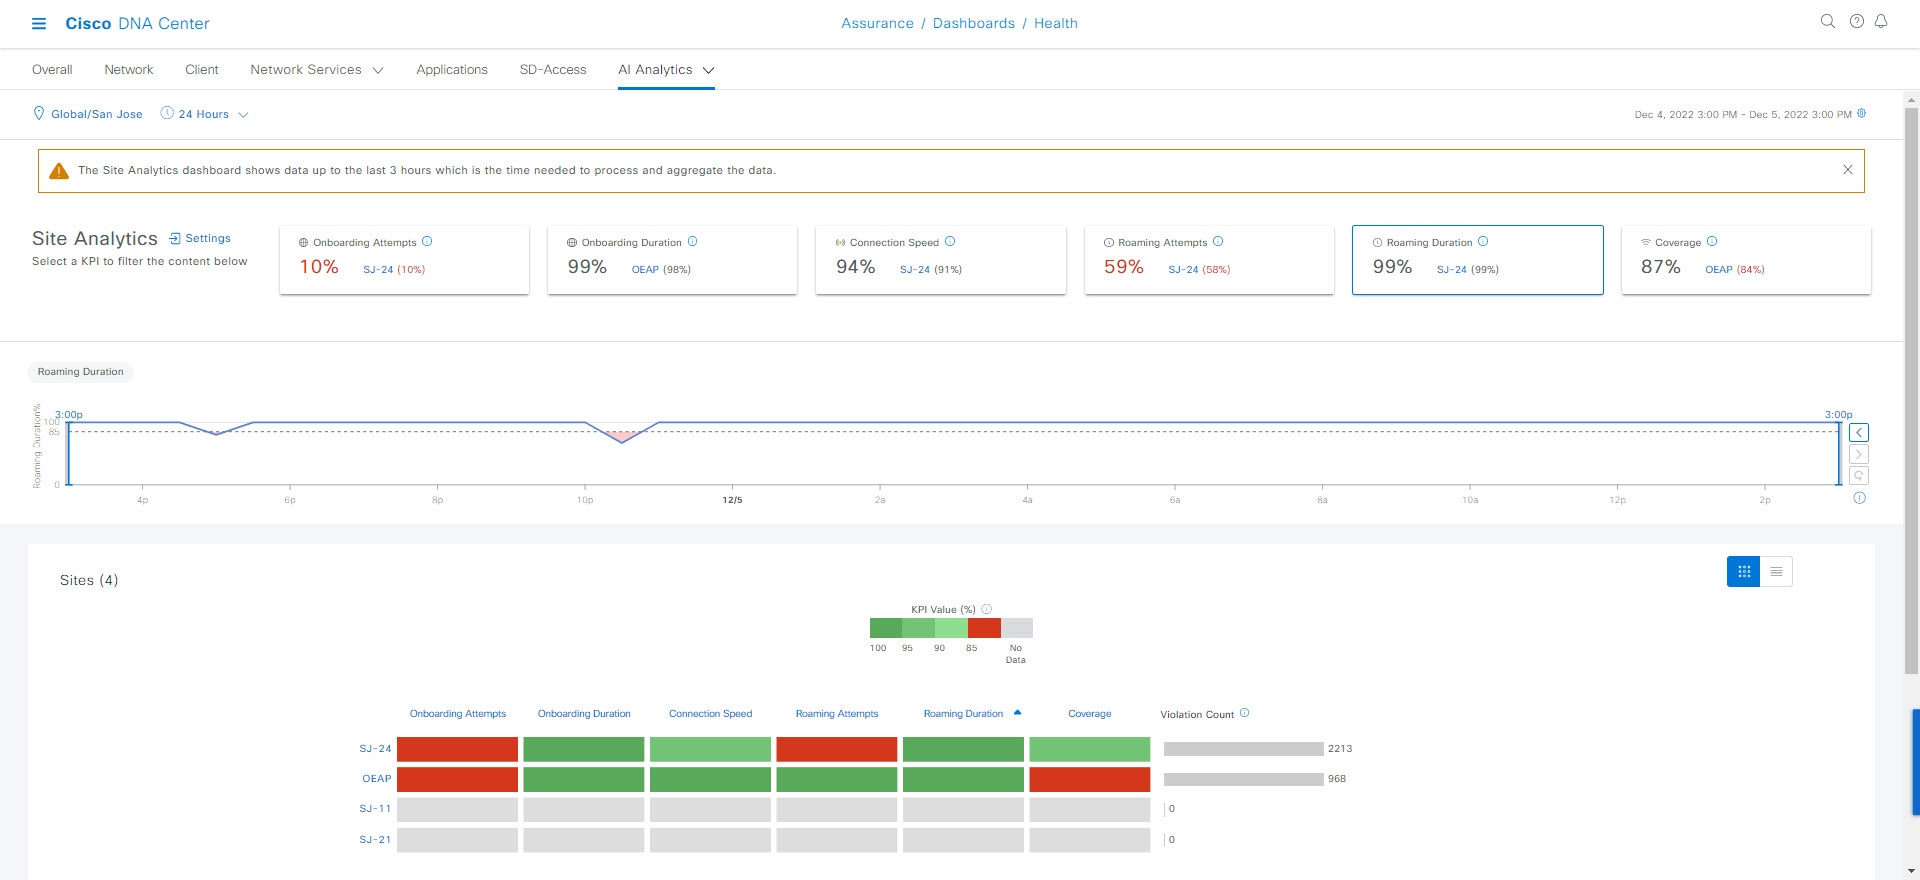Click info icon beside Connection Speed
This screenshot has width=1920, height=880.
pos(950,241)
